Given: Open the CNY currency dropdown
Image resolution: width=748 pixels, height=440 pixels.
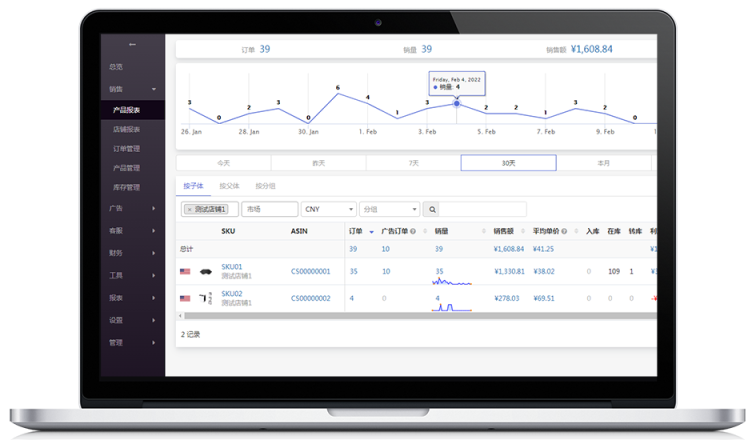Looking at the screenshot, I should (x=328, y=210).
